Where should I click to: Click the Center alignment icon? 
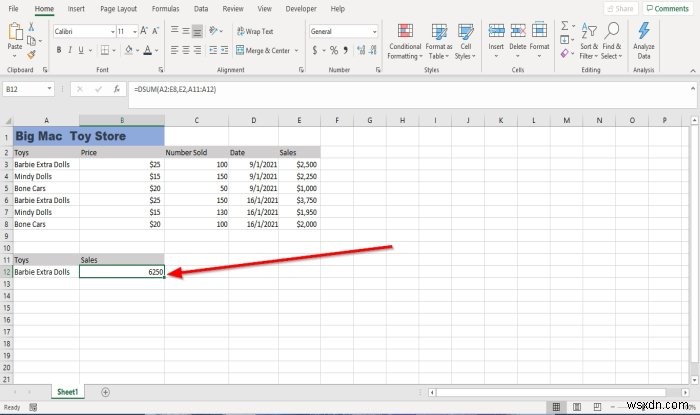coord(186,50)
